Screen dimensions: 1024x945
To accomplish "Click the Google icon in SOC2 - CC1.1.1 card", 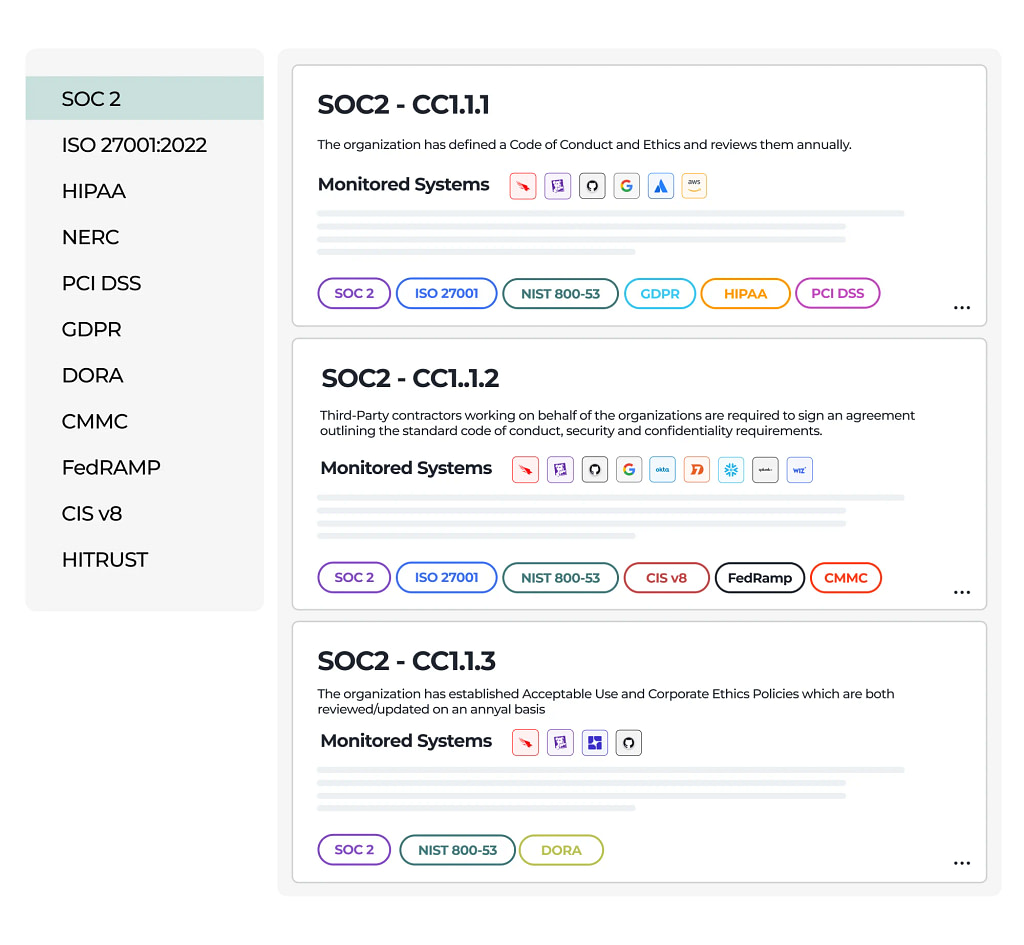I will (x=627, y=186).
